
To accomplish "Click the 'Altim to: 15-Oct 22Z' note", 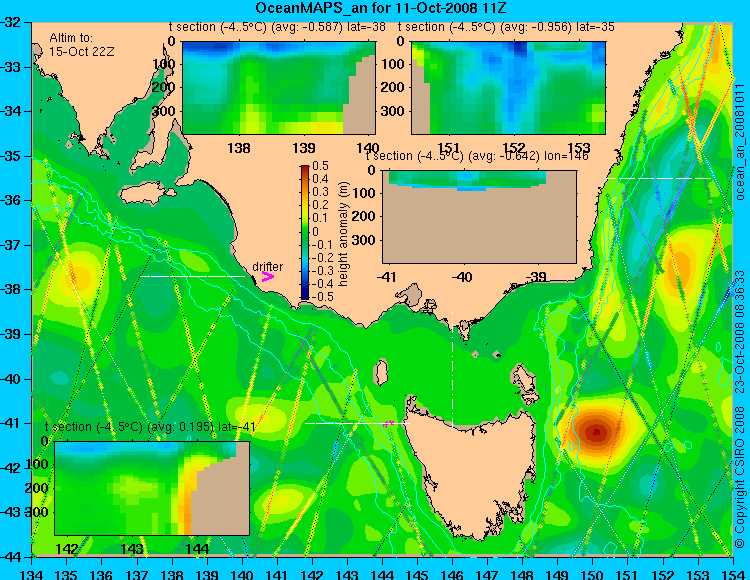I will coord(82,44).
